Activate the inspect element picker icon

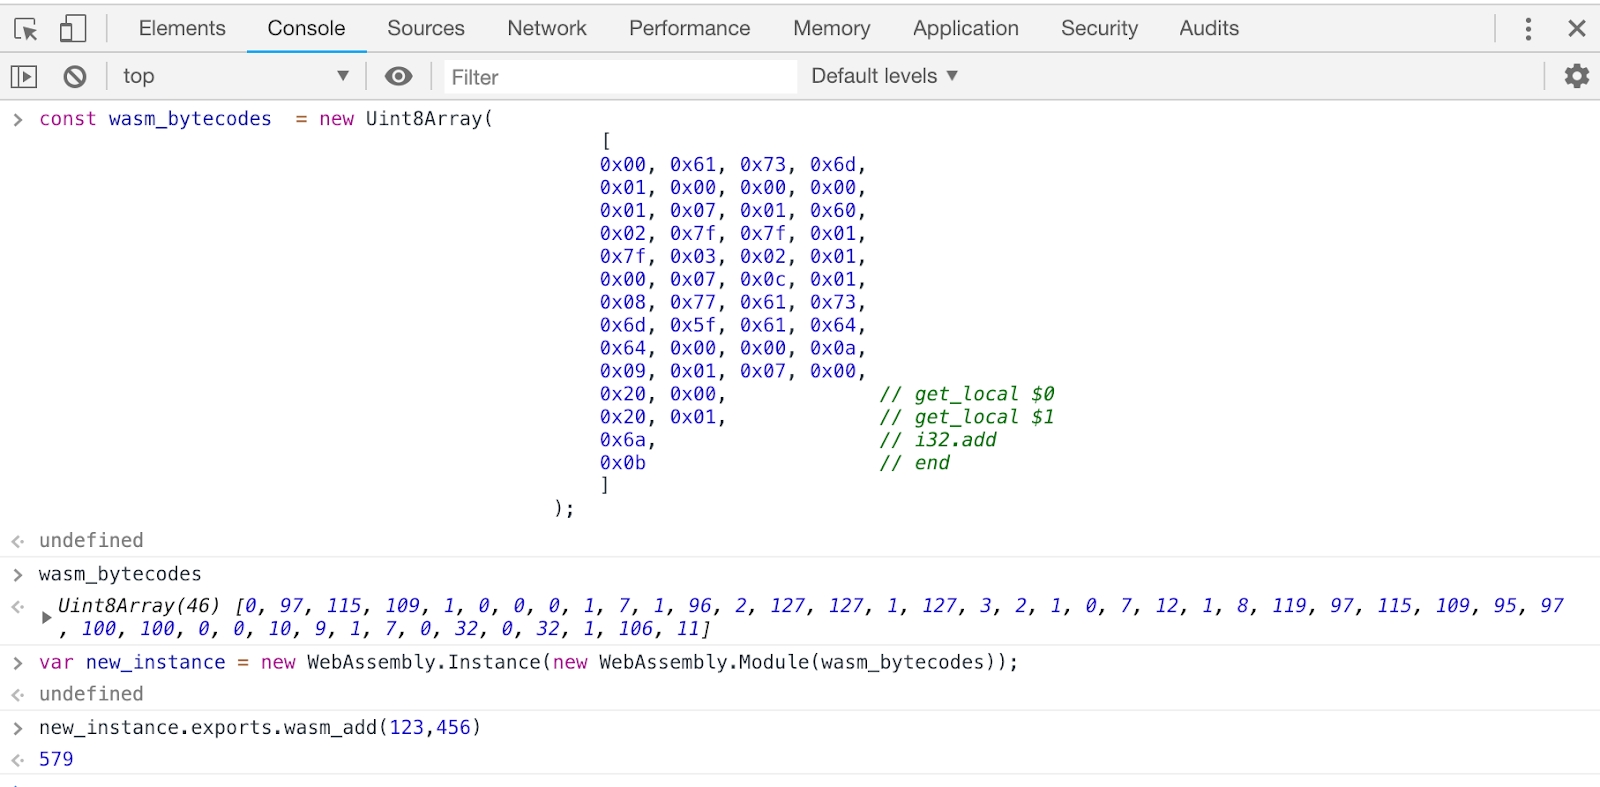[26, 29]
